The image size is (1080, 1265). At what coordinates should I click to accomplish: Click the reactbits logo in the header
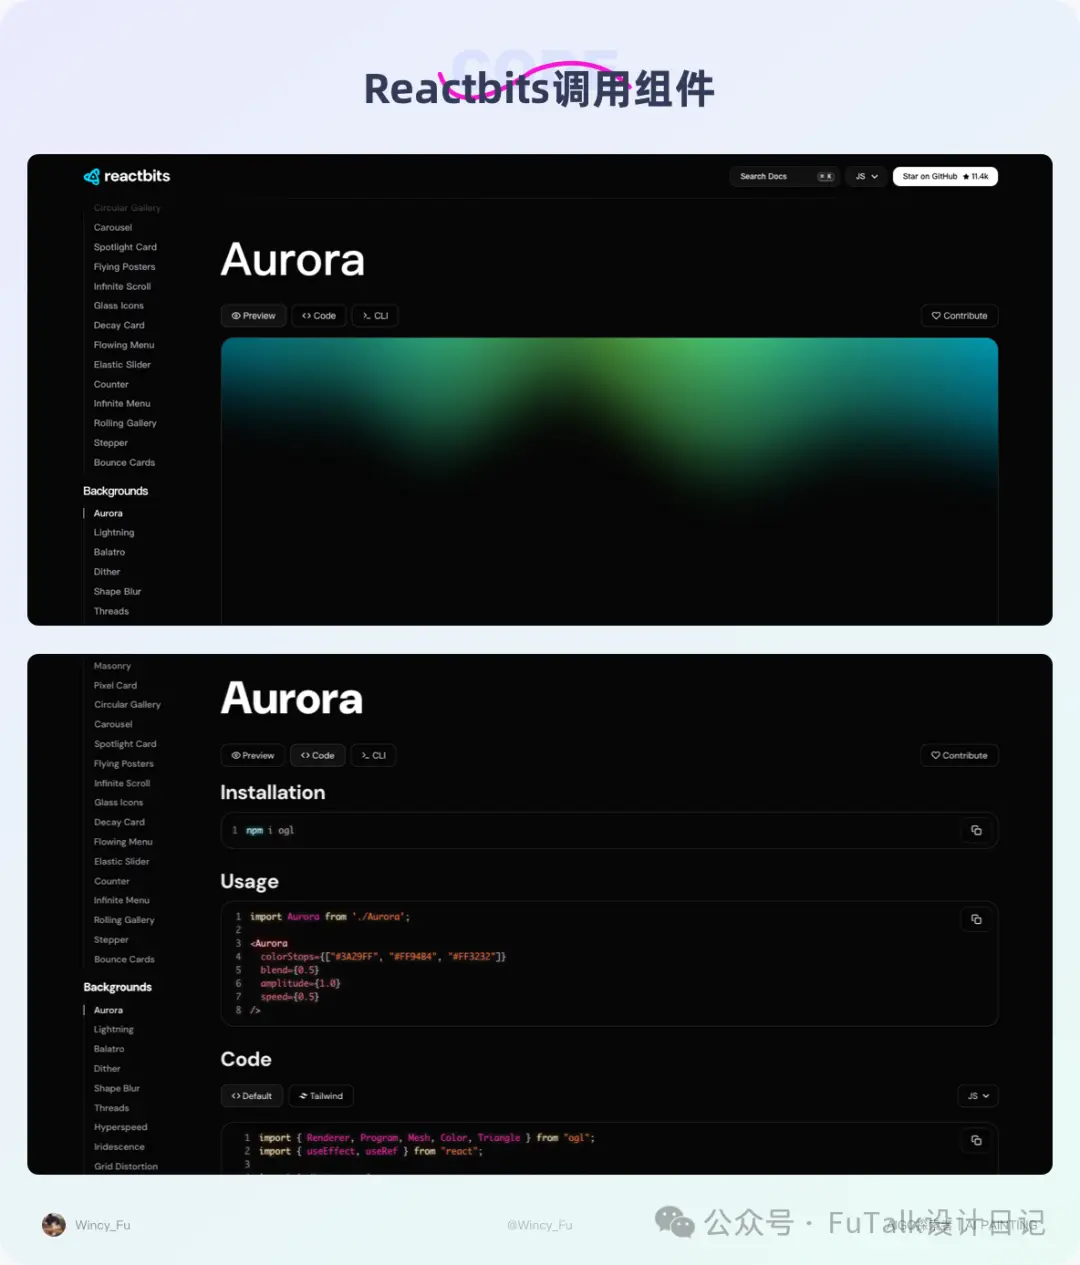coord(127,176)
